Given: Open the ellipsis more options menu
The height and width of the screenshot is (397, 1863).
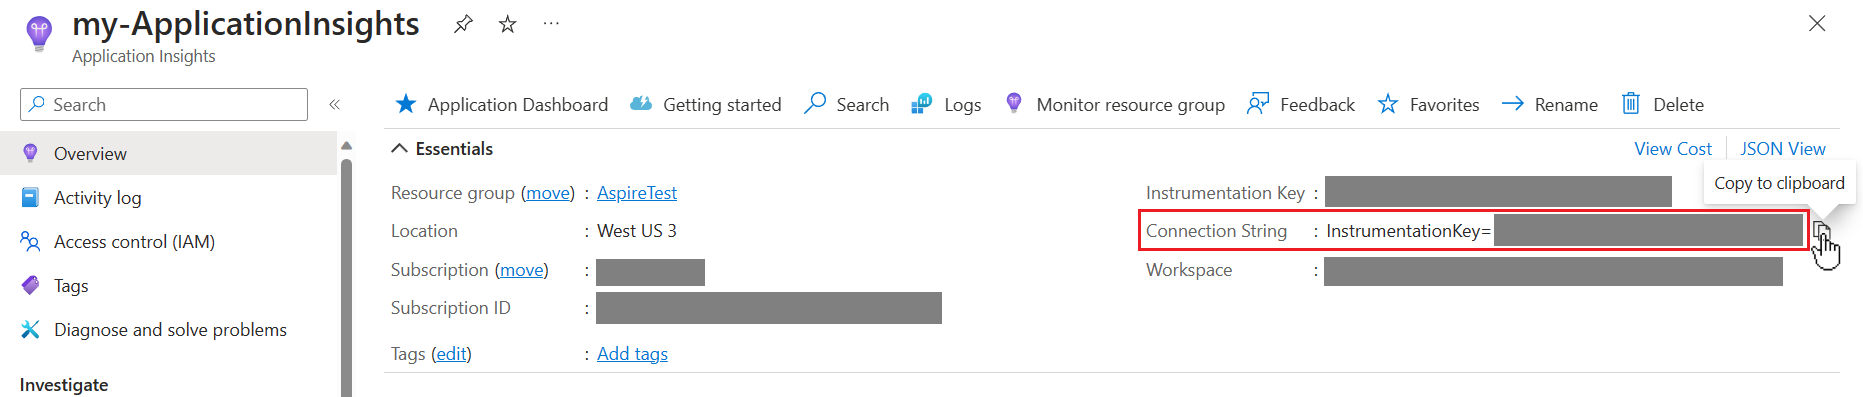Looking at the screenshot, I should click(551, 24).
